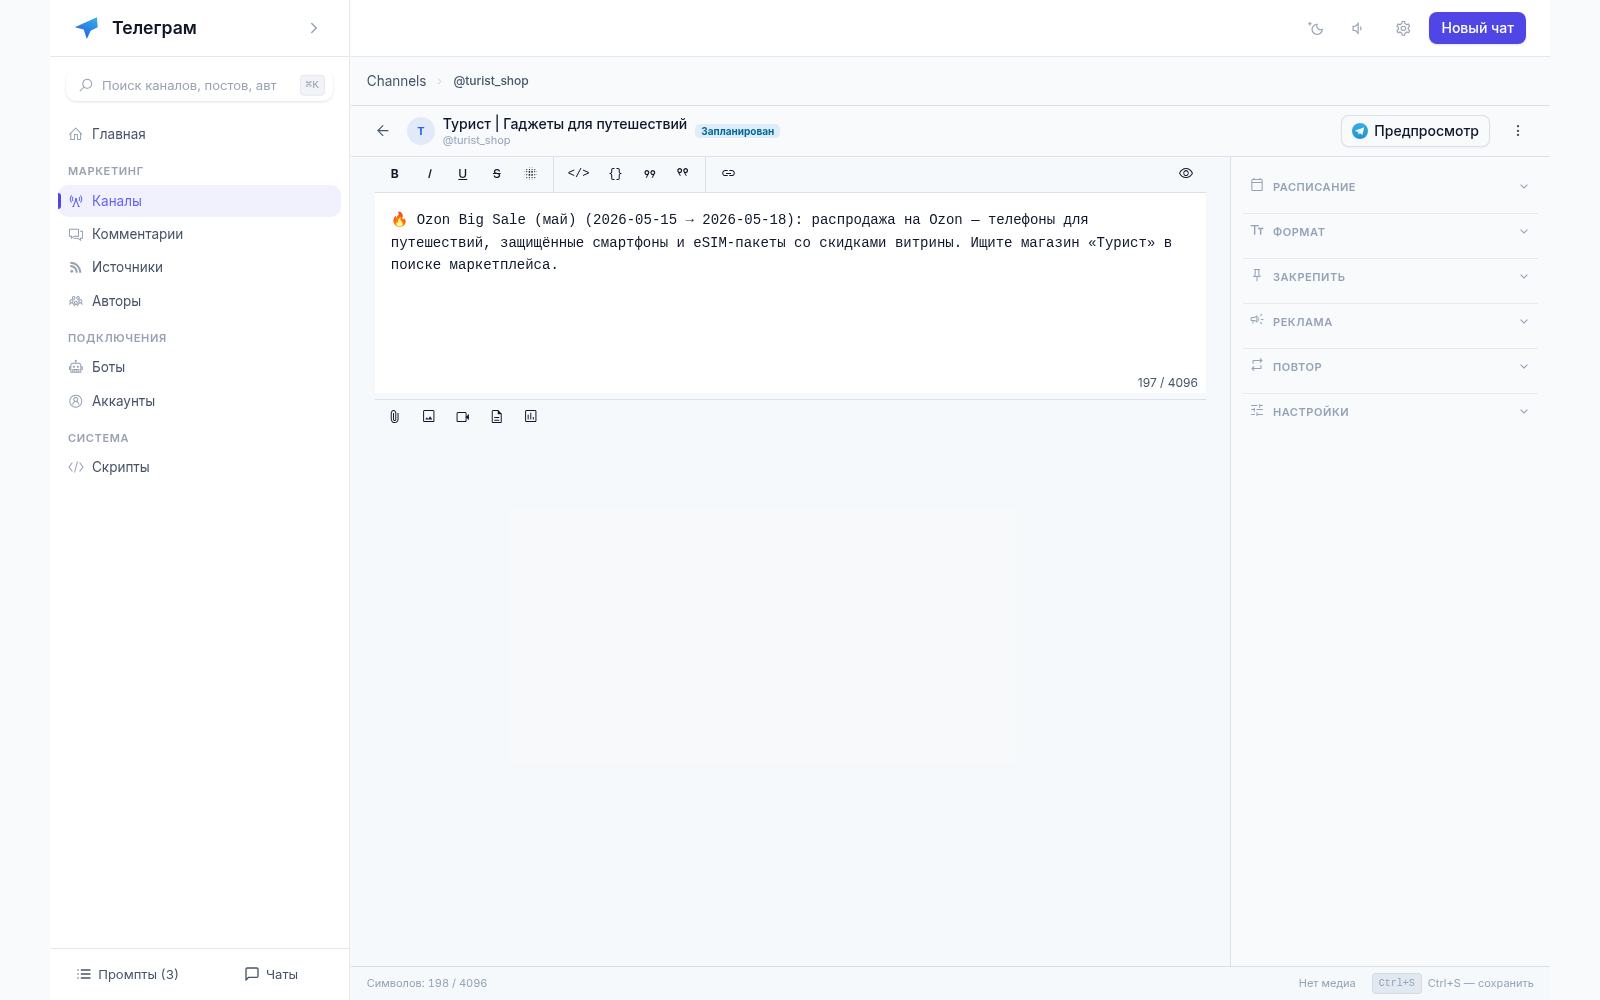The width and height of the screenshot is (1600, 1000).
Task: Open Скрипты in the sidebar
Action: (199, 467)
